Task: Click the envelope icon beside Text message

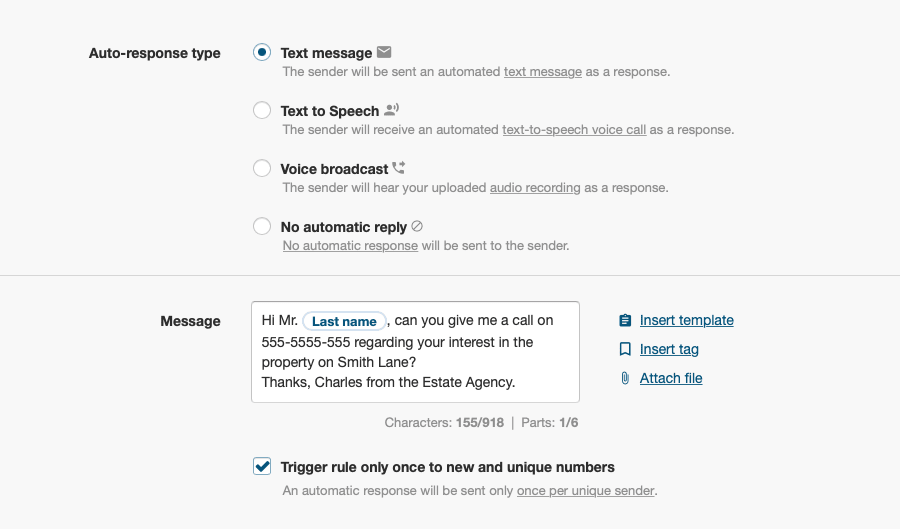Action: [x=384, y=53]
